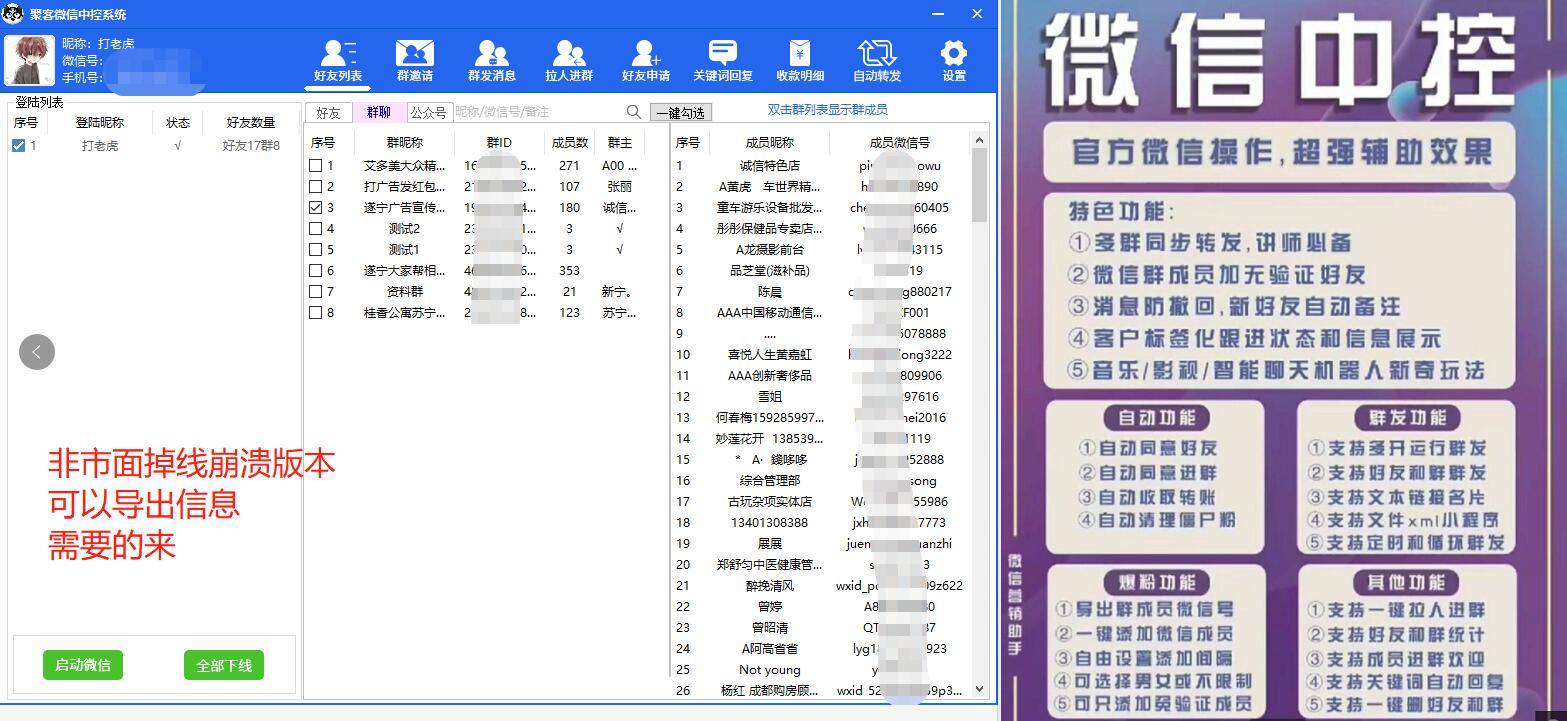Click the green 全部下线 button
Viewport: 1567px width, 721px height.
tap(224, 665)
